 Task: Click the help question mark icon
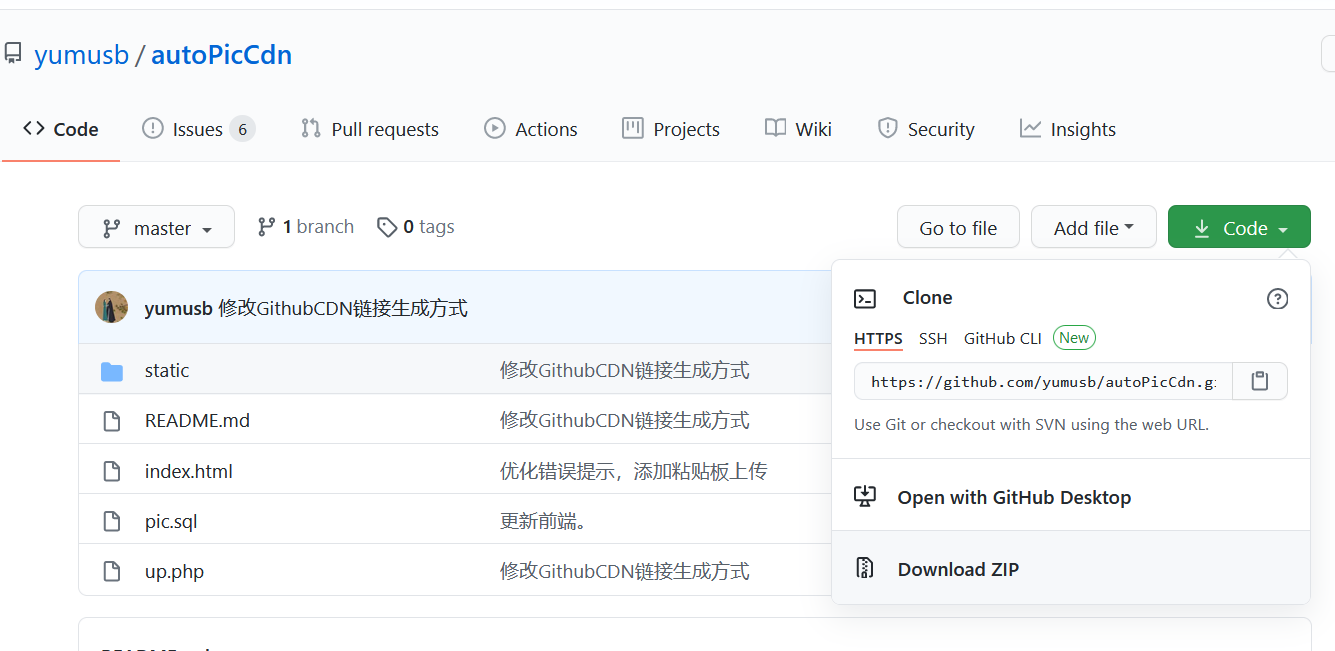point(1277,298)
